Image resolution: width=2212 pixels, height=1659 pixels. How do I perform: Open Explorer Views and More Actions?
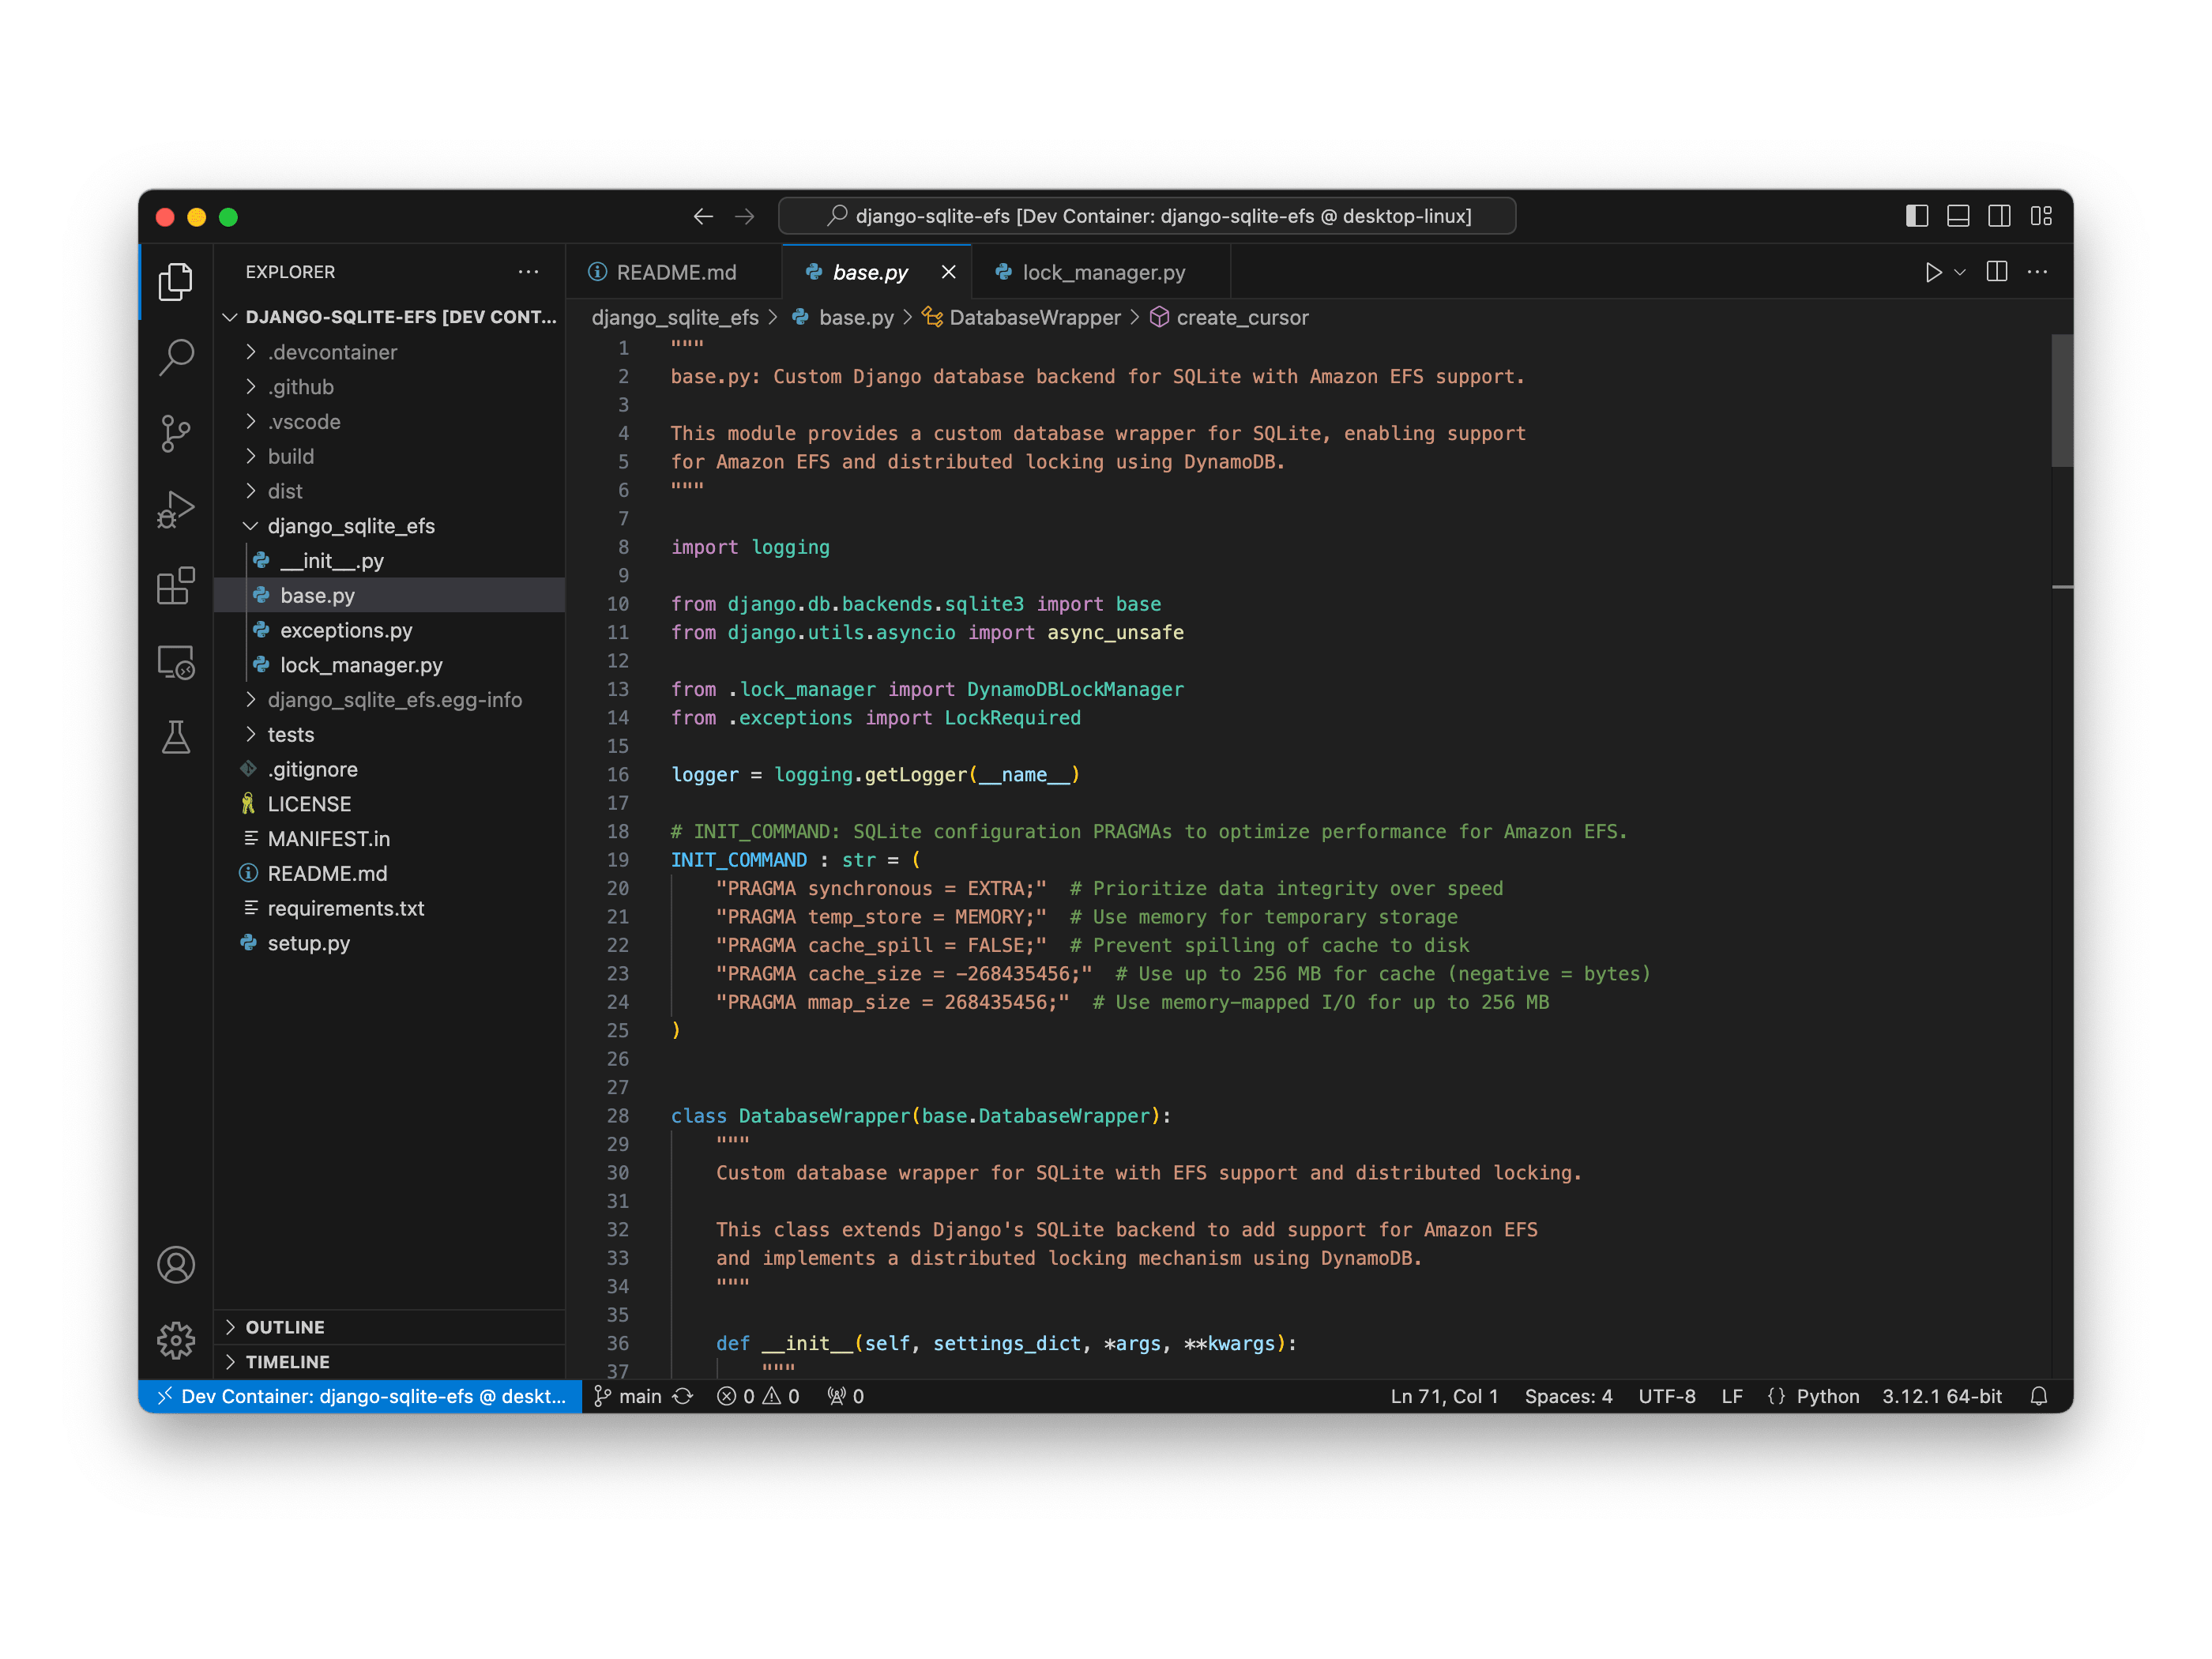[x=528, y=272]
